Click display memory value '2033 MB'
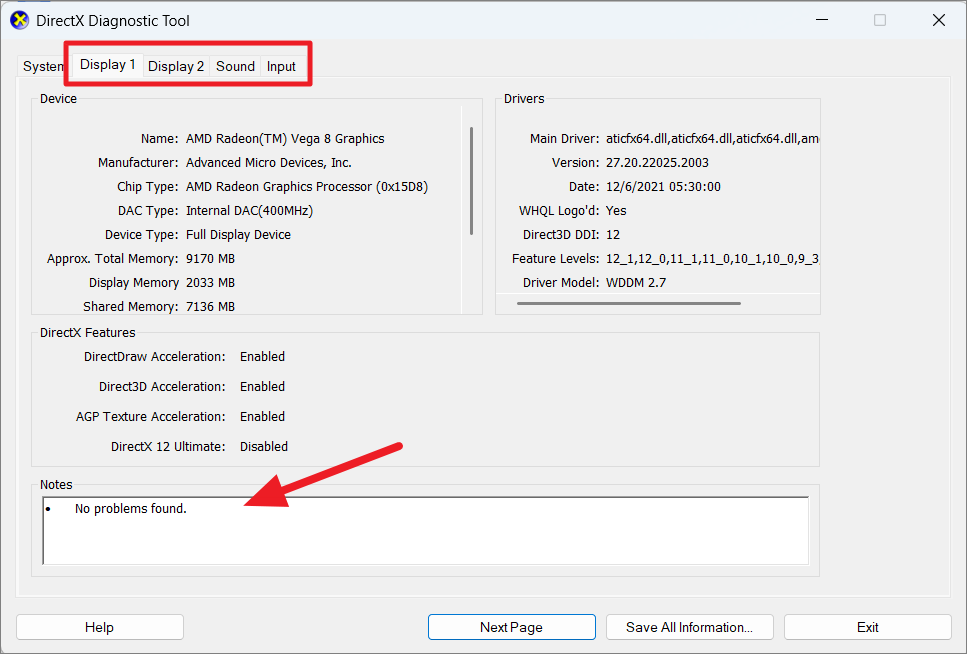The image size is (967, 654). pos(210,283)
